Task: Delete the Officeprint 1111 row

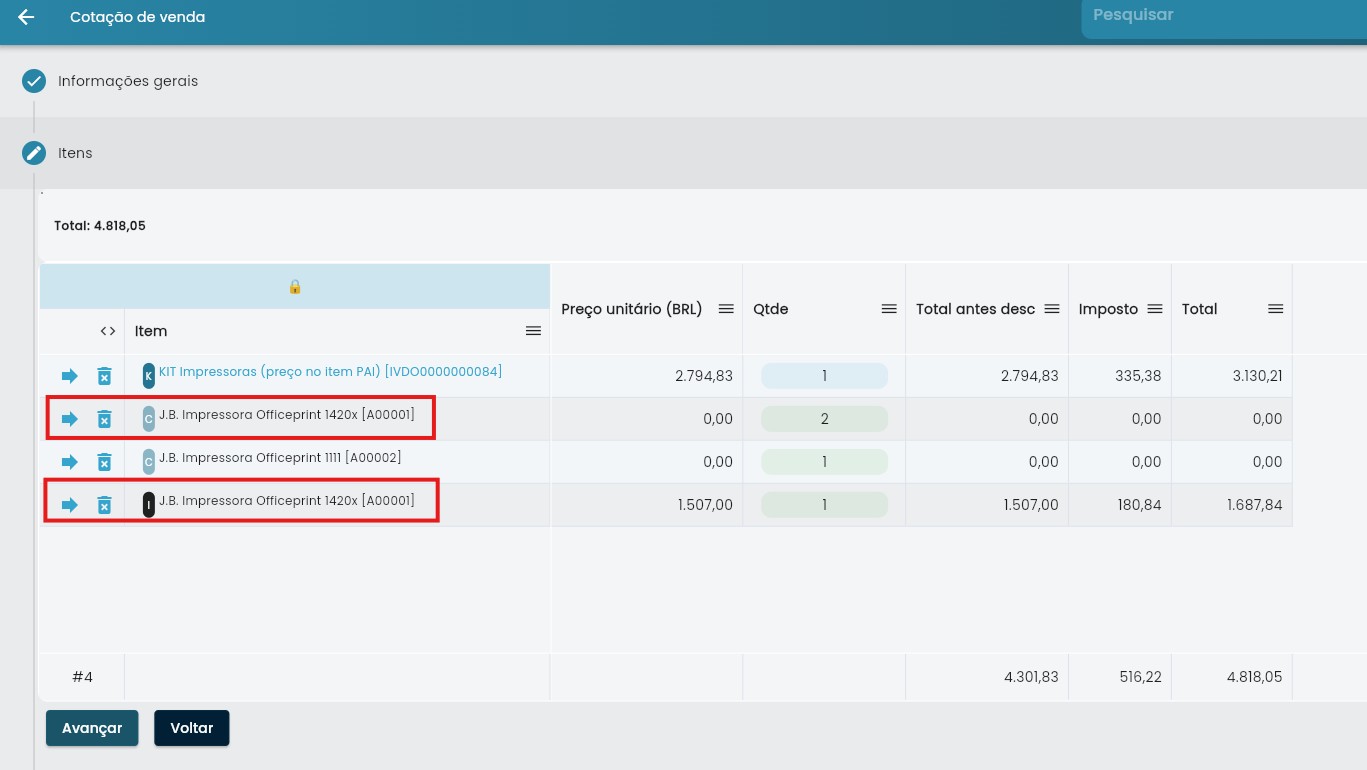Action: click(x=104, y=462)
